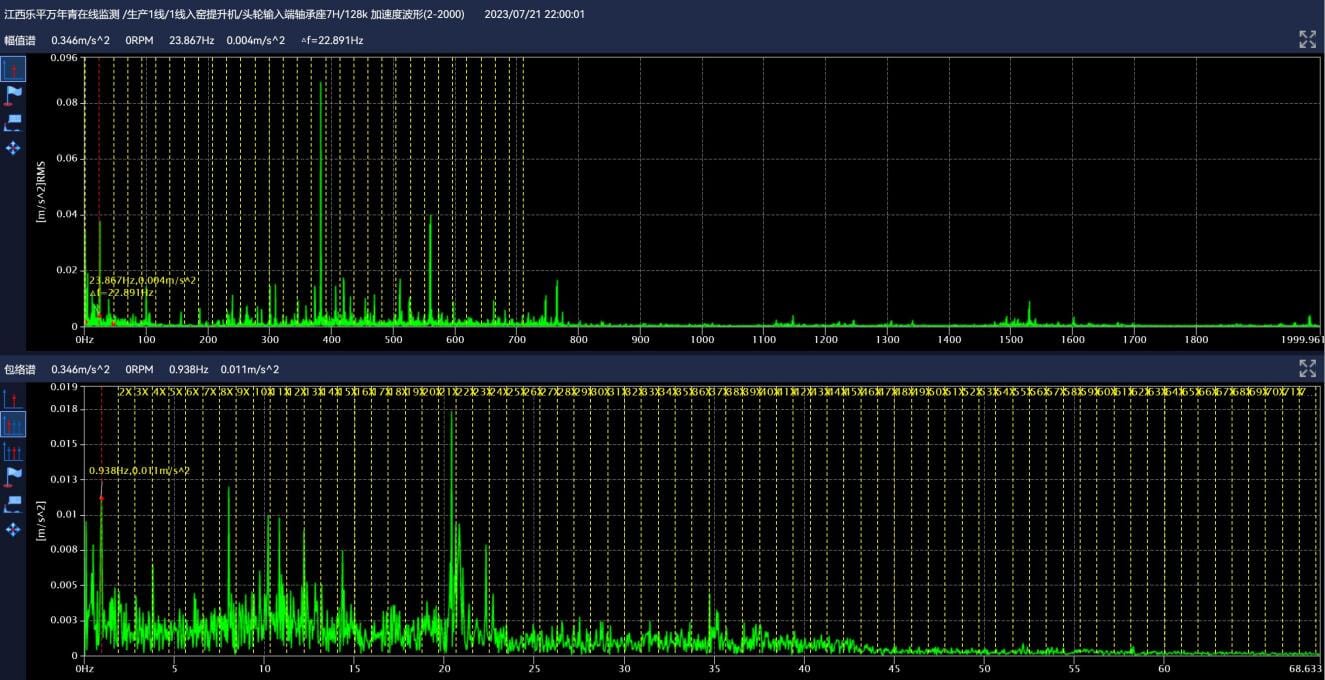1325x680 pixels.
Task: Click the 幅值谱 panel title
Action: coord(20,41)
